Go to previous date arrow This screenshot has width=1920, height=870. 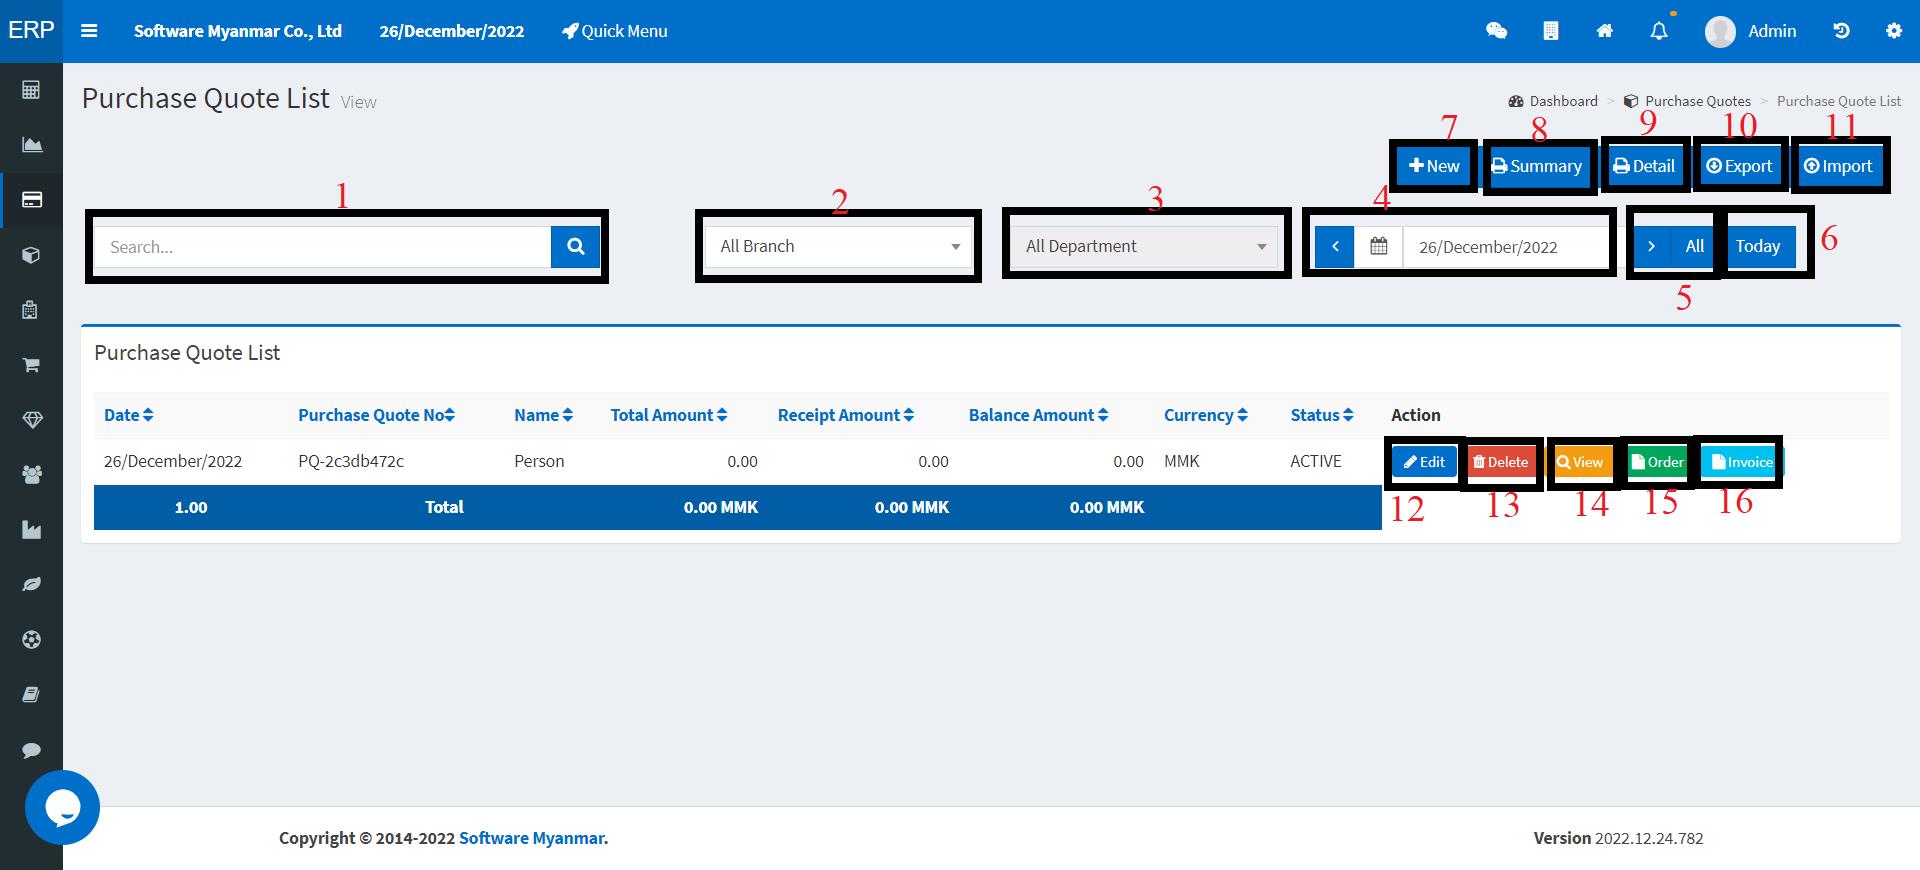[1334, 246]
